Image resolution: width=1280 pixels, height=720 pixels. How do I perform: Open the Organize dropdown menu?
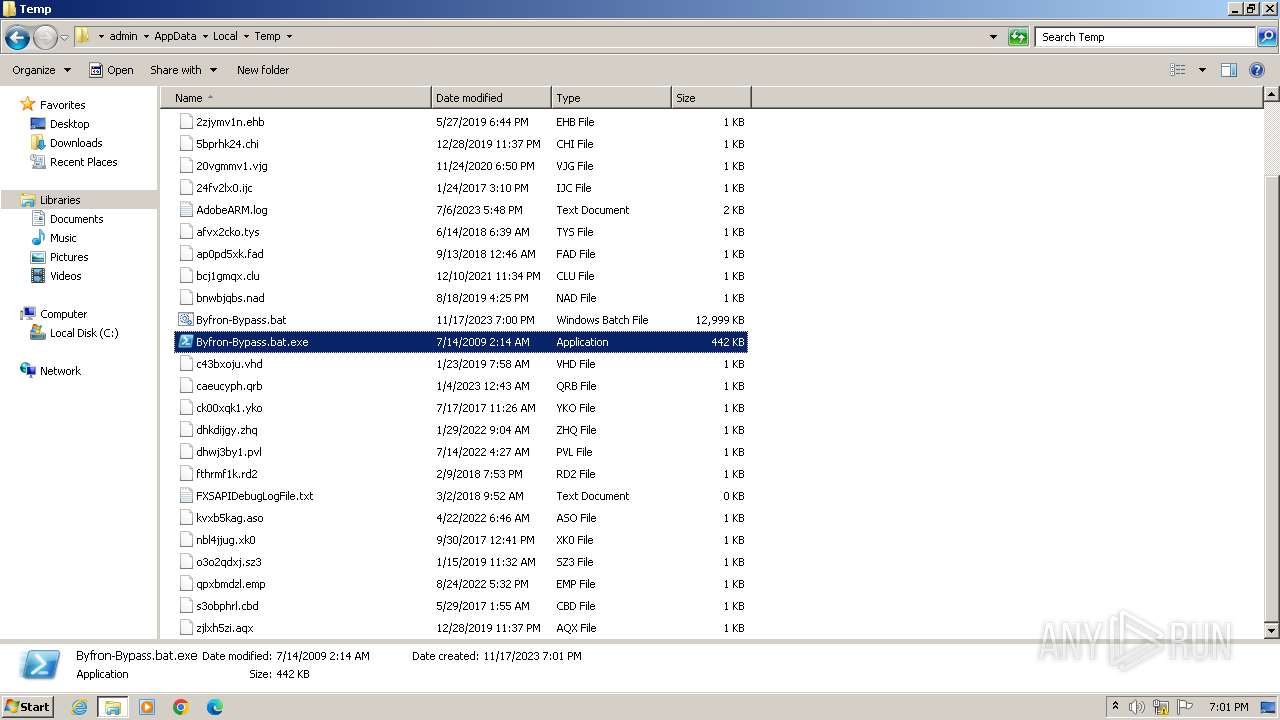coord(41,70)
